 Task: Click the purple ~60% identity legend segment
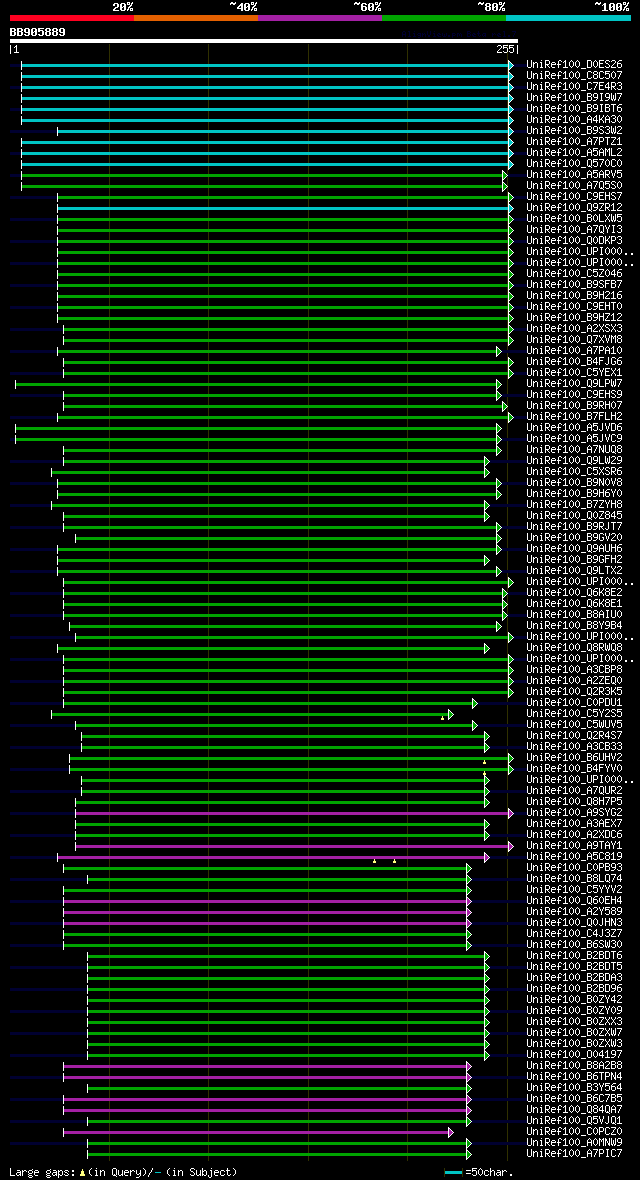pyautogui.click(x=320, y=17)
